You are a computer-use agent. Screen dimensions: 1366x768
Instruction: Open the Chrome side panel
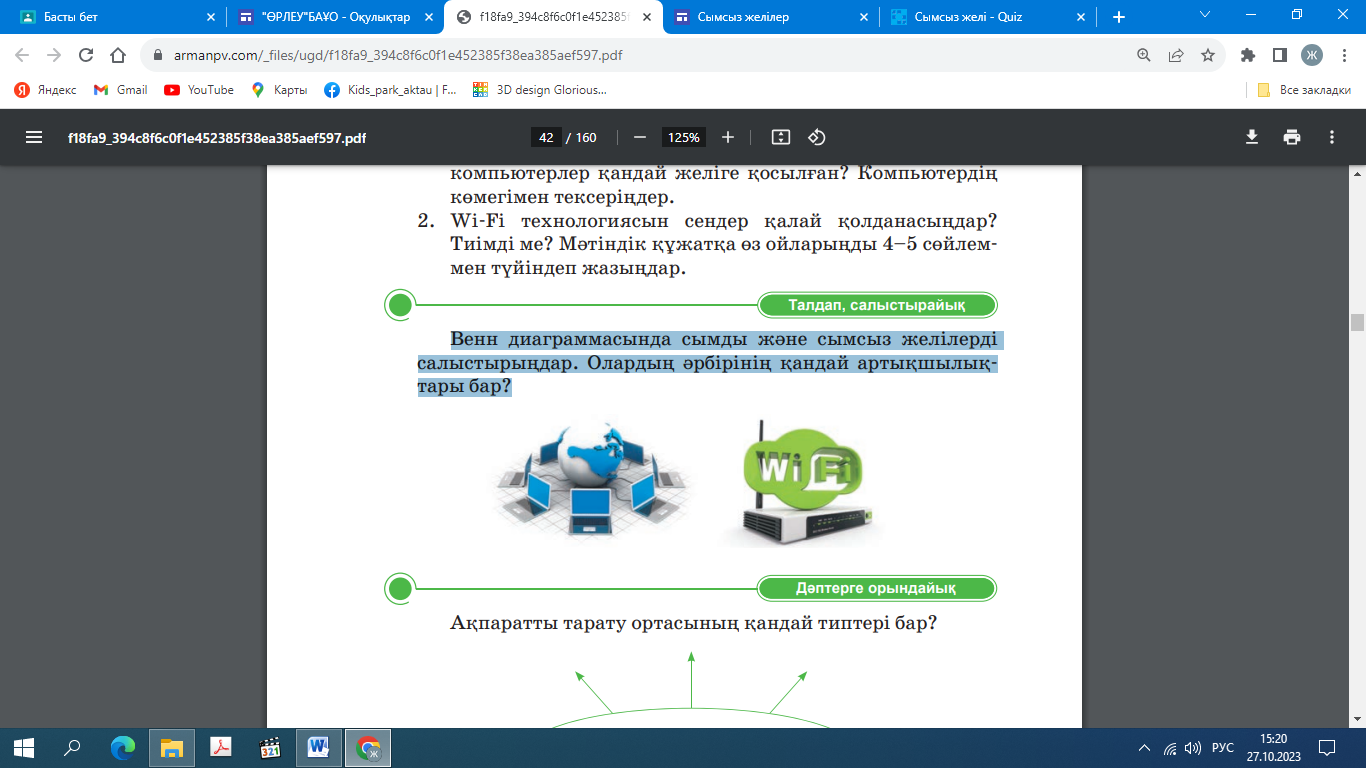click(x=1279, y=56)
